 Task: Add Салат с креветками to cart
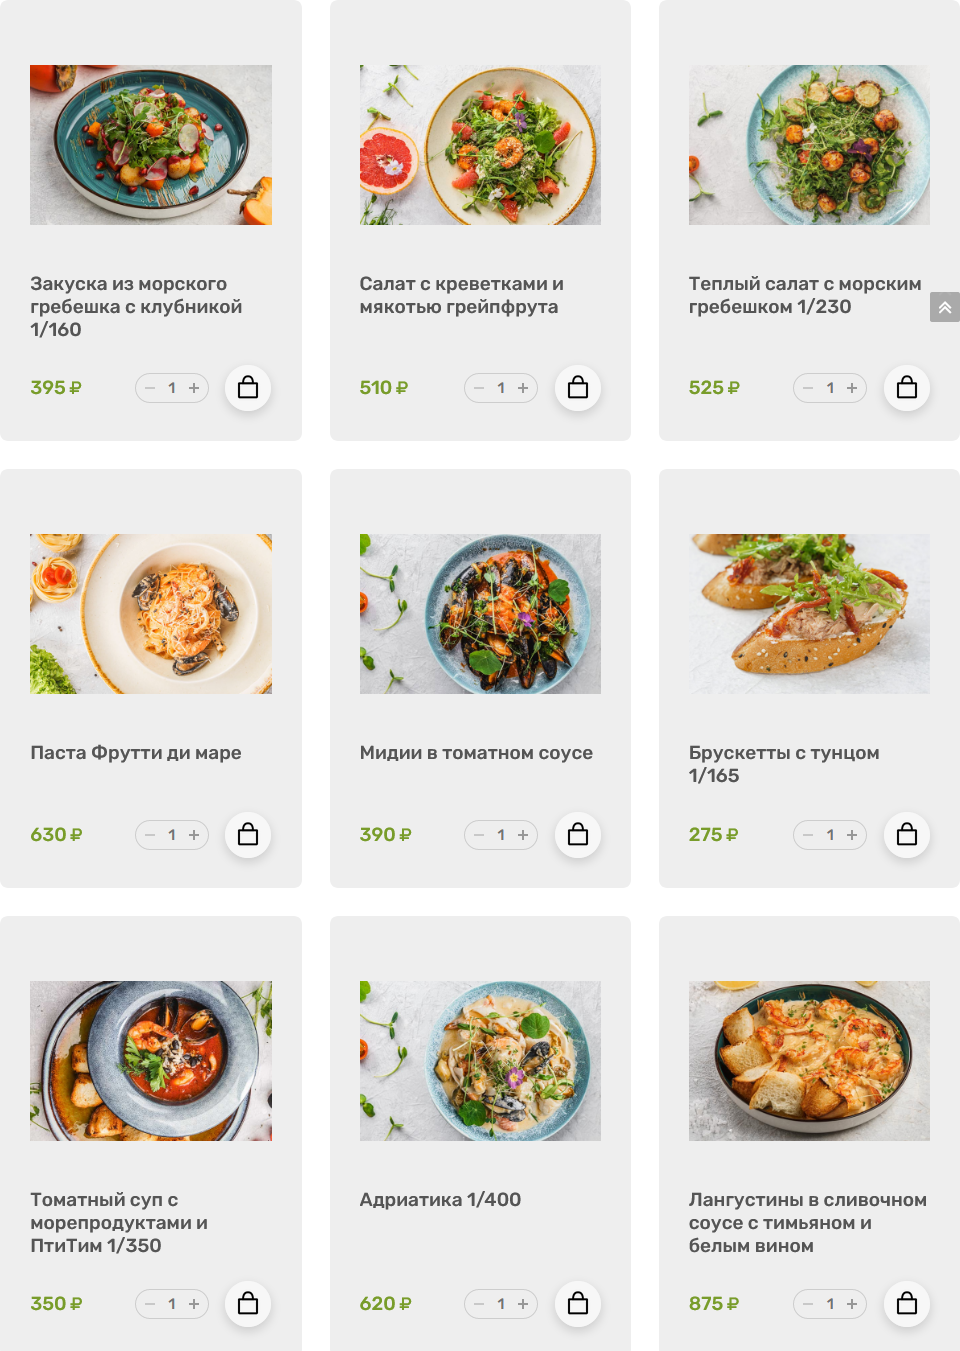click(578, 388)
